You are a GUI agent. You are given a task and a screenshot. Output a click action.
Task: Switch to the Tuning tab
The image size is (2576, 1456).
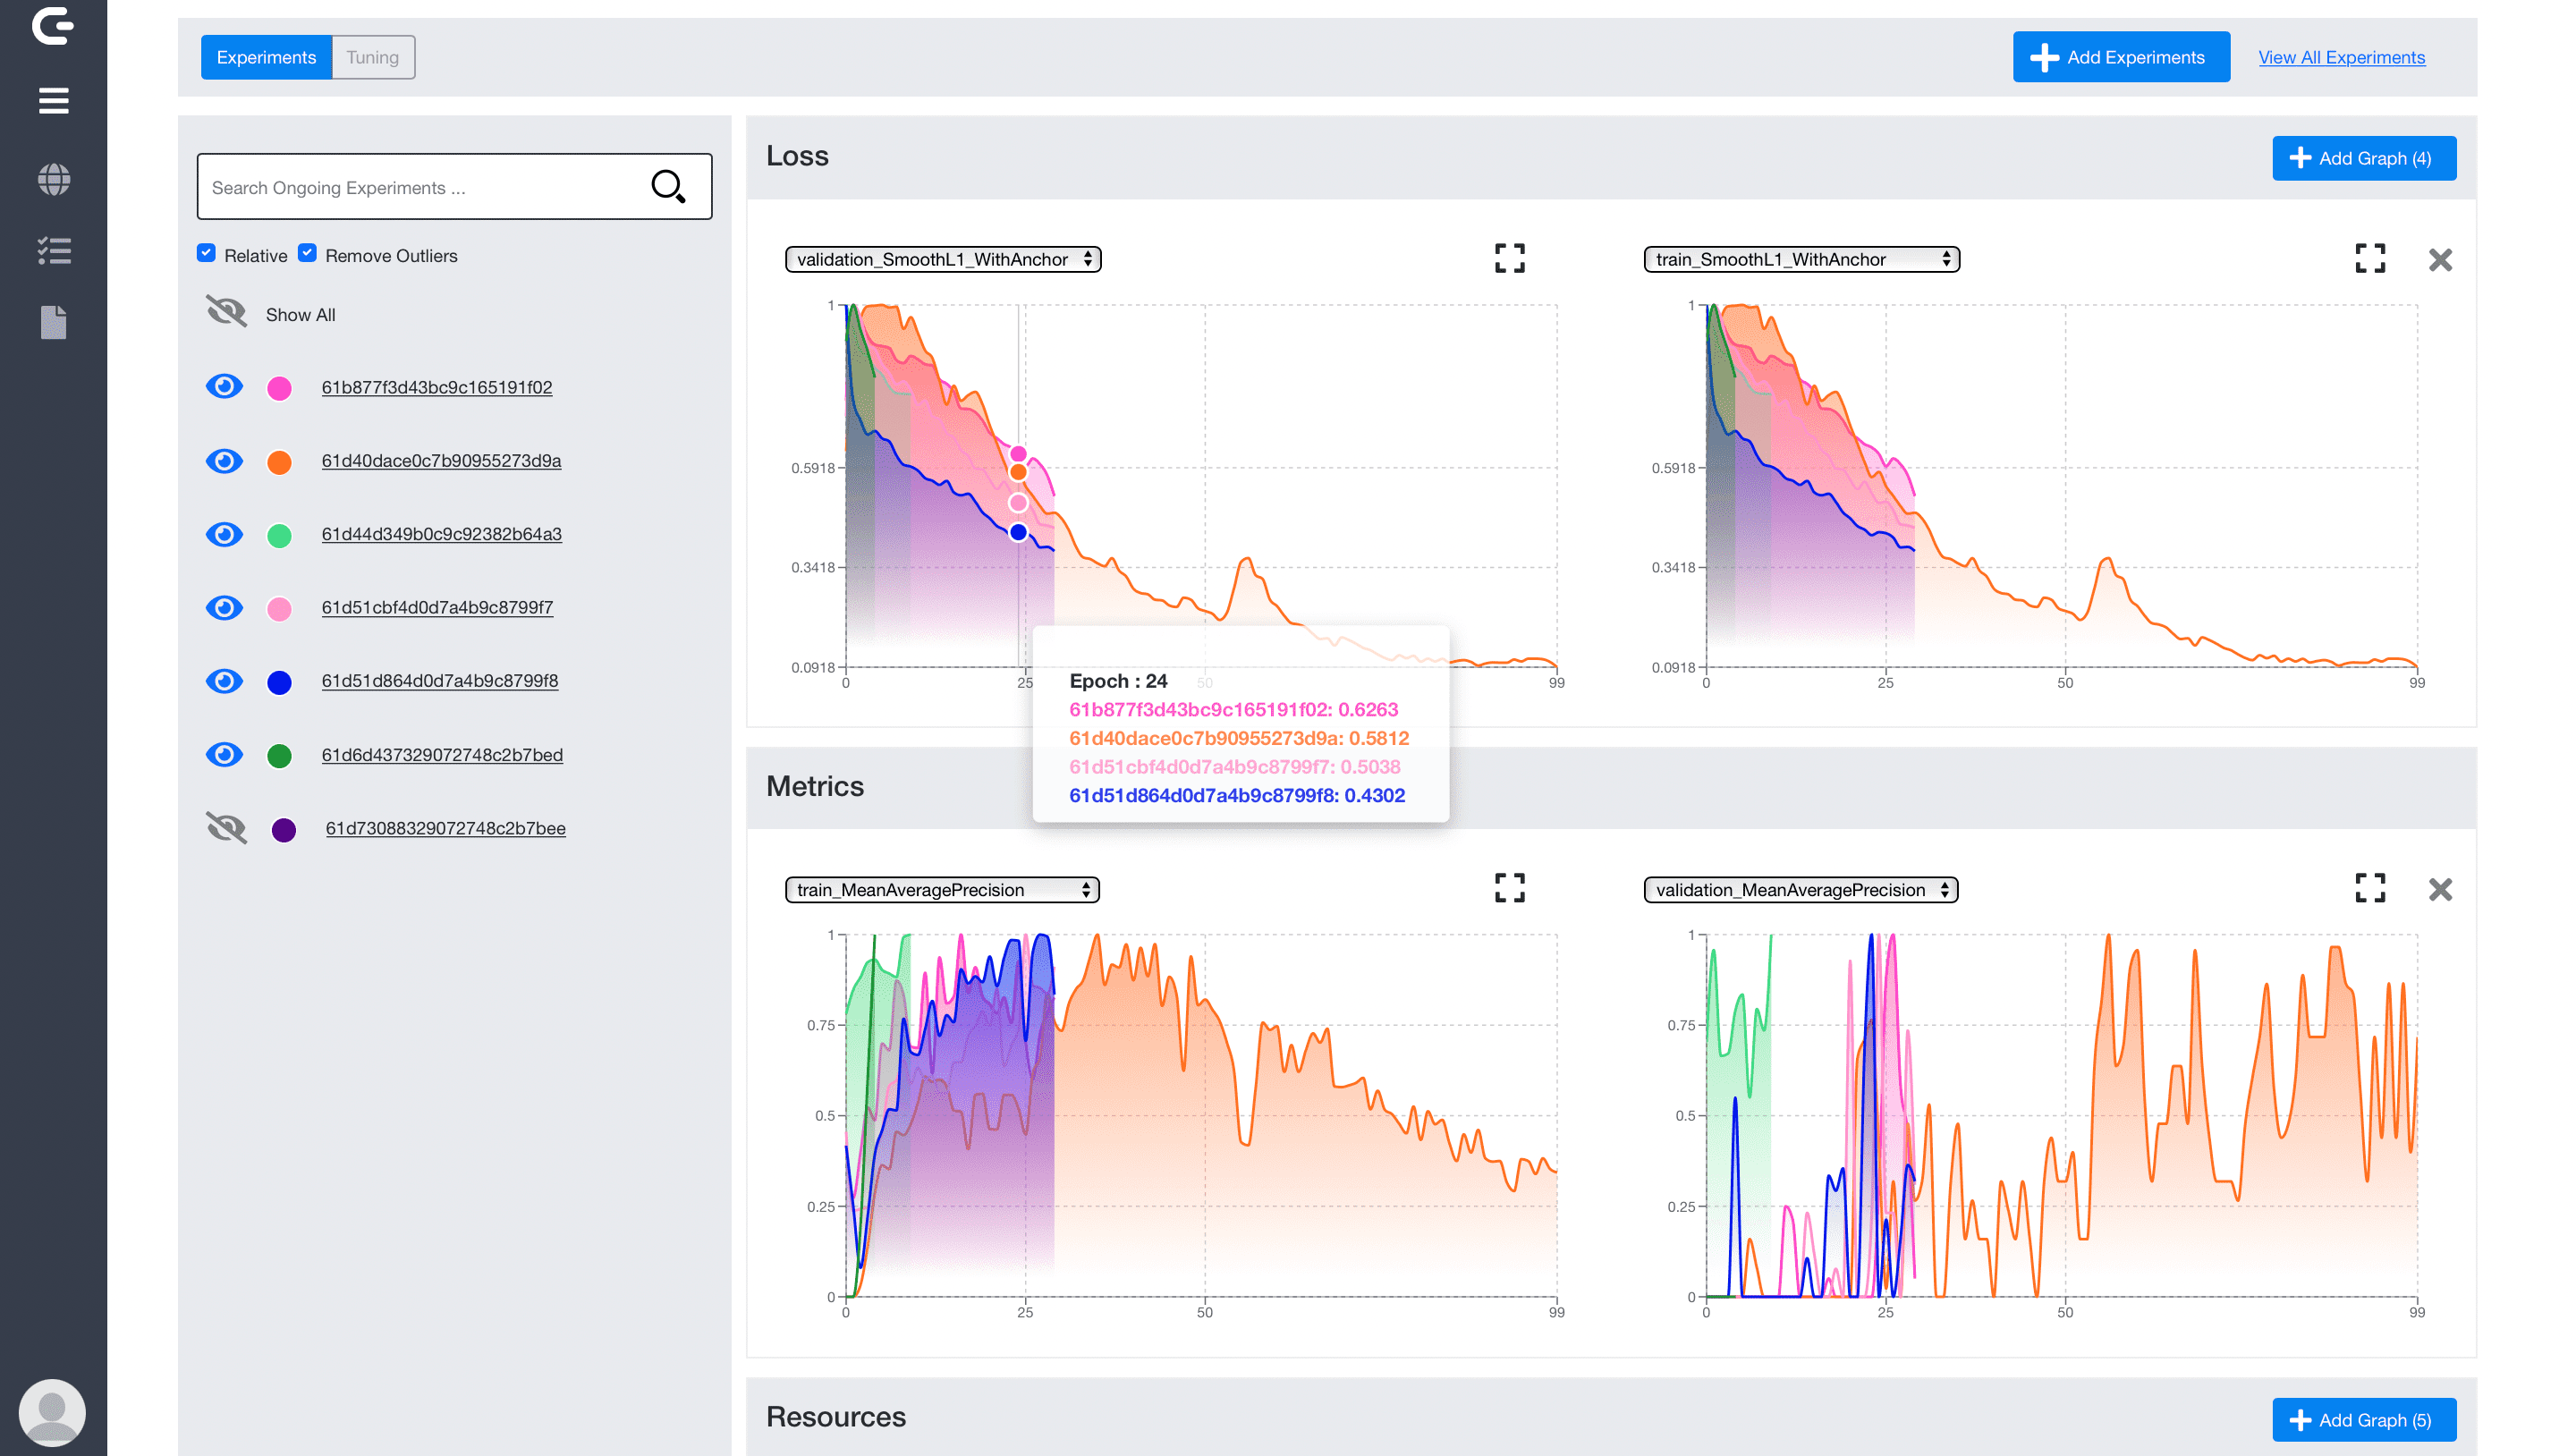[x=372, y=57]
